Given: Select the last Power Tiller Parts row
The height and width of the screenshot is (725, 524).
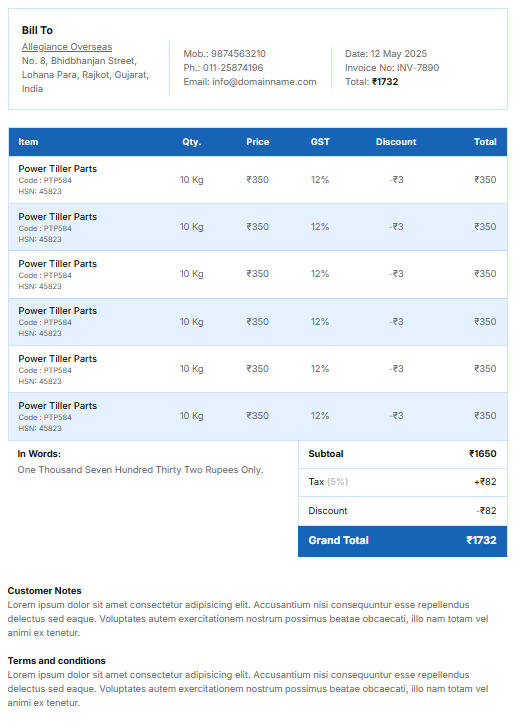Looking at the screenshot, I should click(x=258, y=417).
